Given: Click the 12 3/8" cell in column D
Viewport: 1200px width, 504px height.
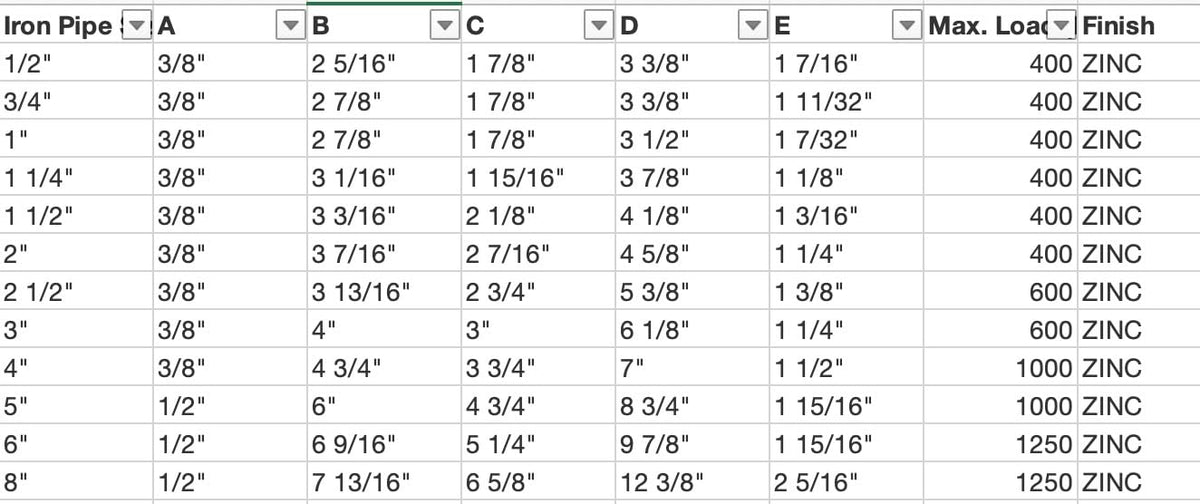Looking at the screenshot, I should click(692, 482).
